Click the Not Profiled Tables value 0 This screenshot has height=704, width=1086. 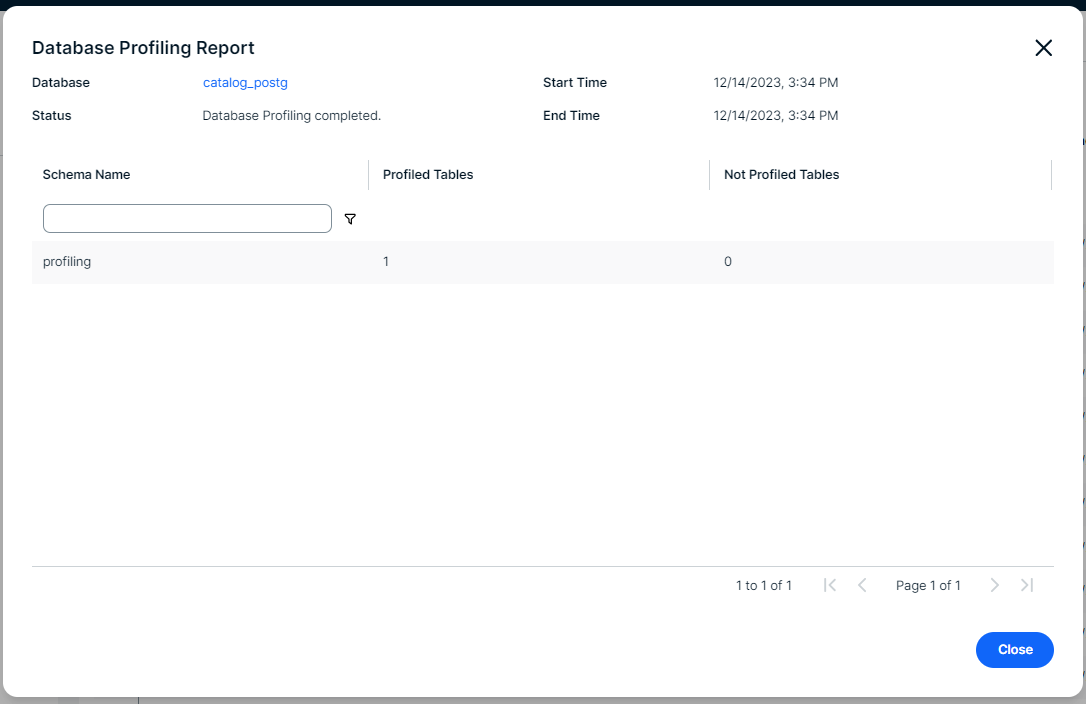point(728,262)
